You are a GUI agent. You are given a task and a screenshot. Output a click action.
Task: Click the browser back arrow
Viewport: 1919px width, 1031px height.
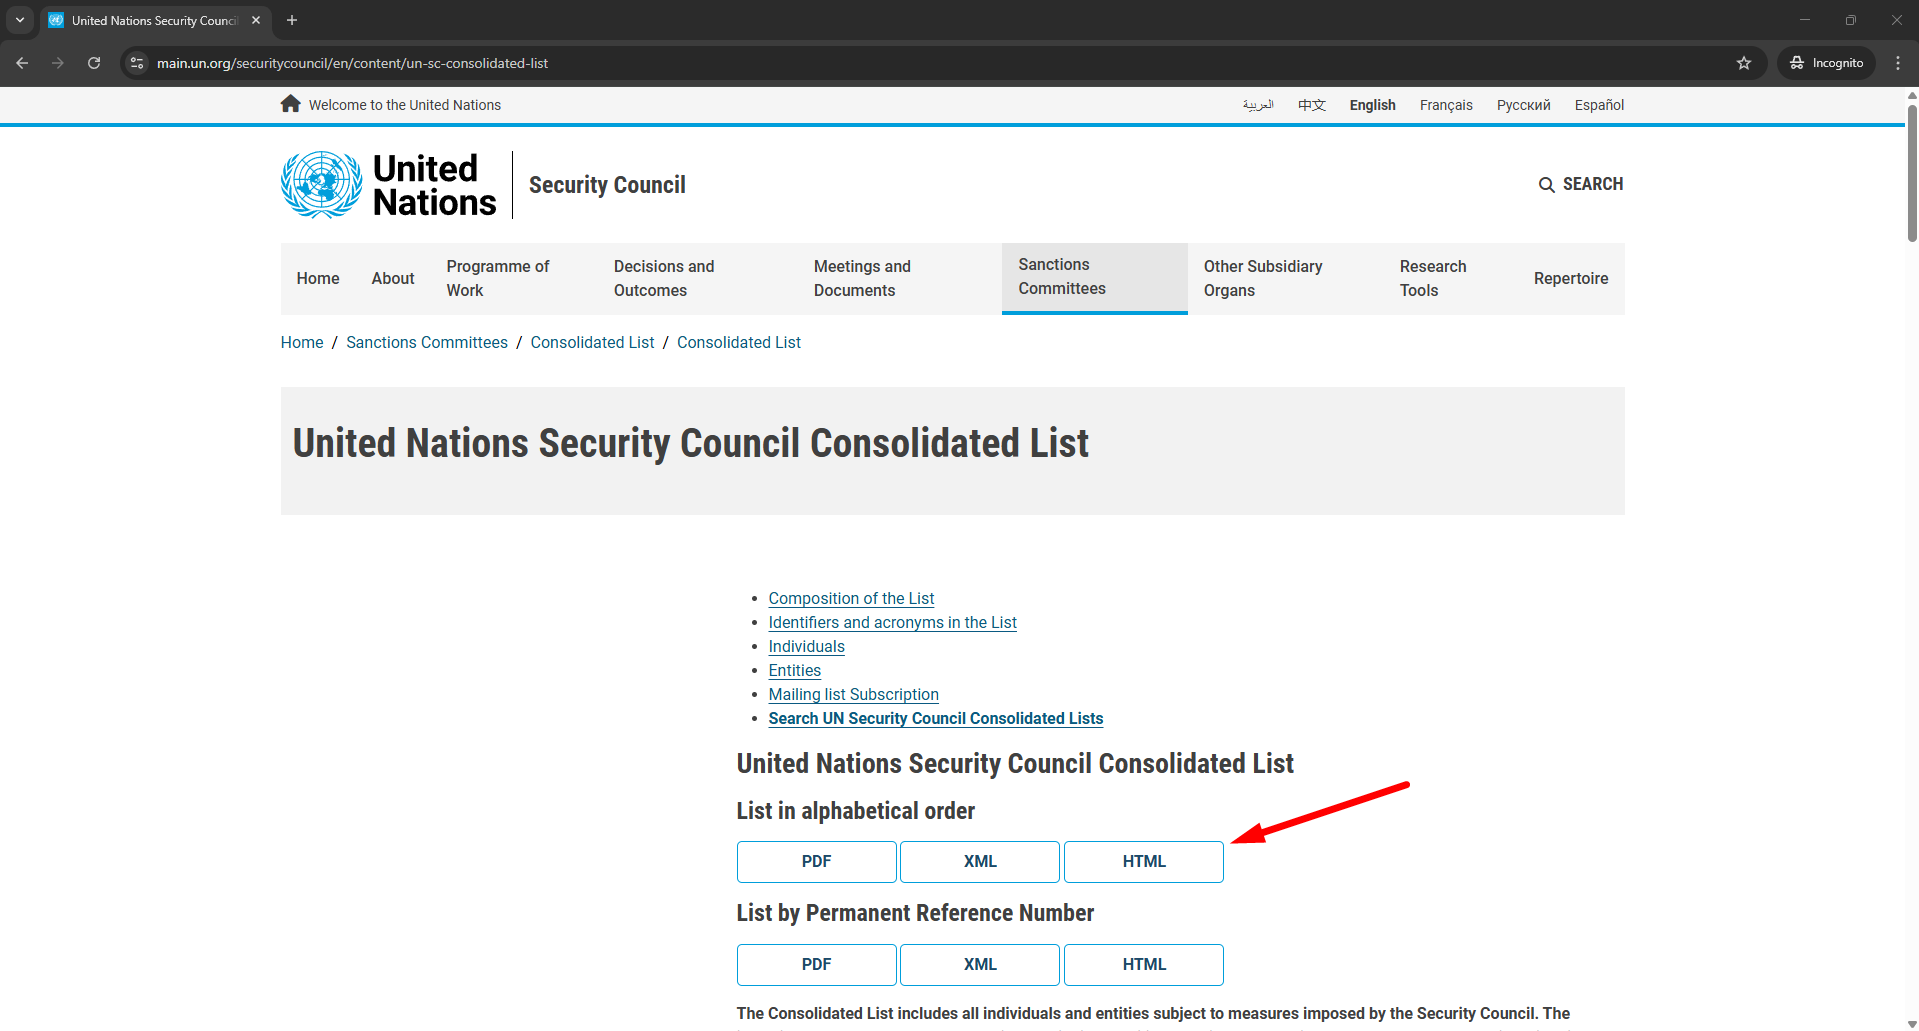pyautogui.click(x=22, y=63)
